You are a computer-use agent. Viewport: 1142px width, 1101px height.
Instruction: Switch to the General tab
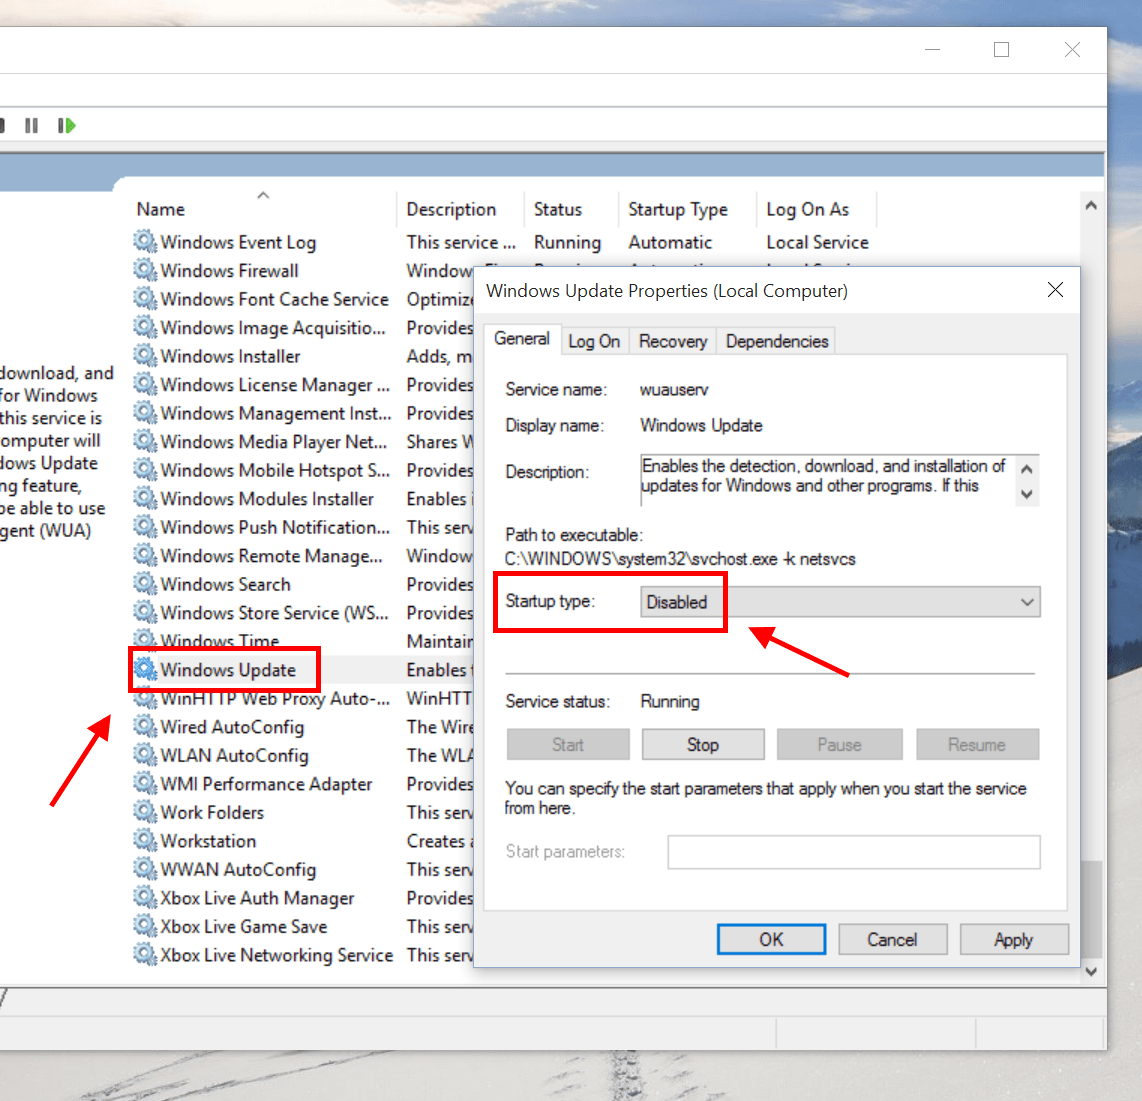[x=522, y=339]
